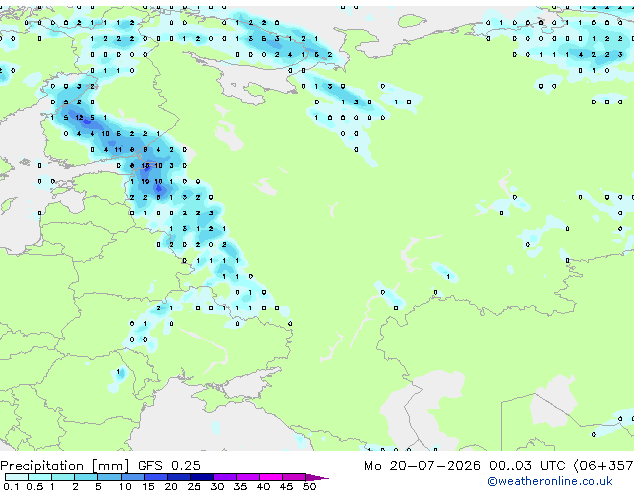Click the 15–20 mm legend color swatch
This screenshot has height=490, width=634.
[x=156, y=477]
